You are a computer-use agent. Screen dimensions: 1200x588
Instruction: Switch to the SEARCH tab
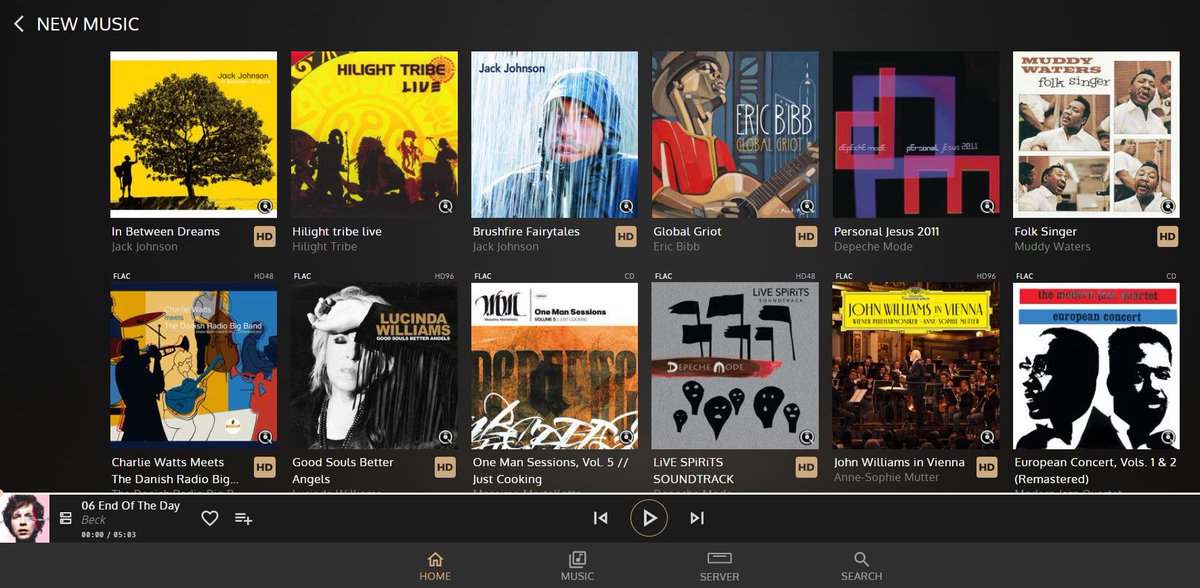861,566
